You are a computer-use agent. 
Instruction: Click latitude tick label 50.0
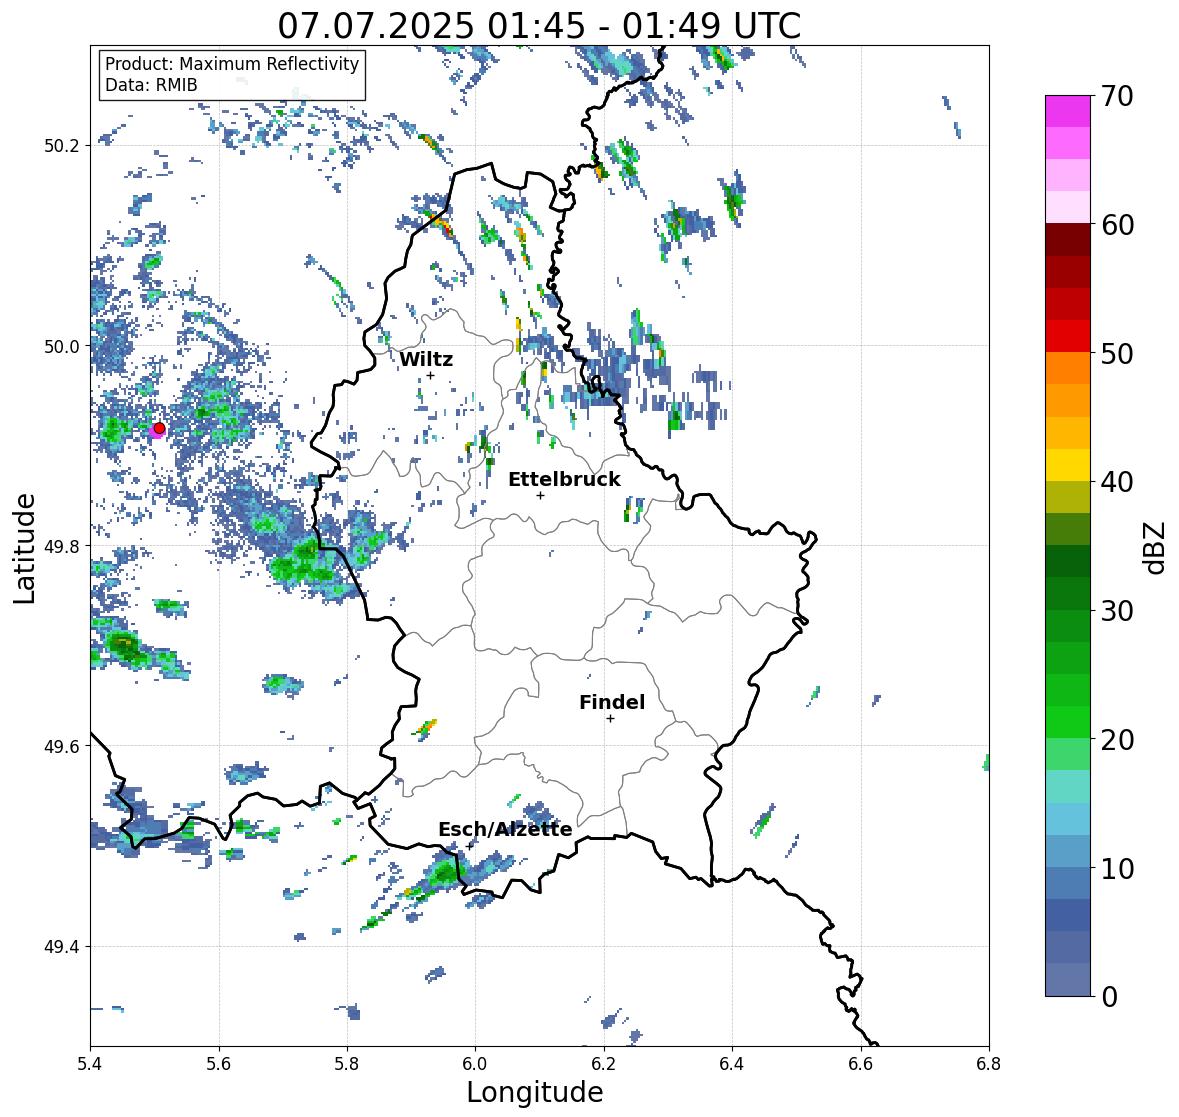tap(62, 347)
